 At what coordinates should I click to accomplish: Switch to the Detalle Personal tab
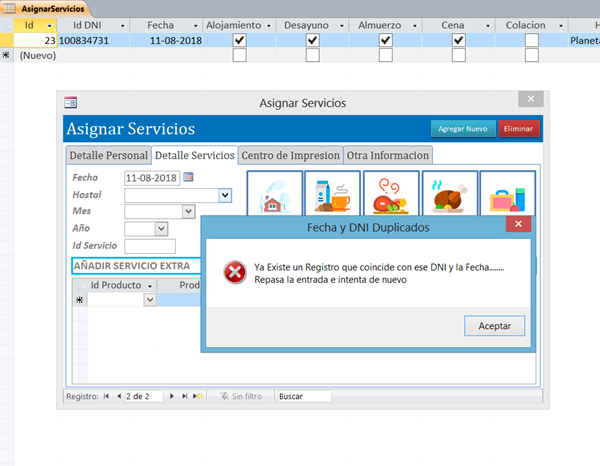tap(108, 155)
